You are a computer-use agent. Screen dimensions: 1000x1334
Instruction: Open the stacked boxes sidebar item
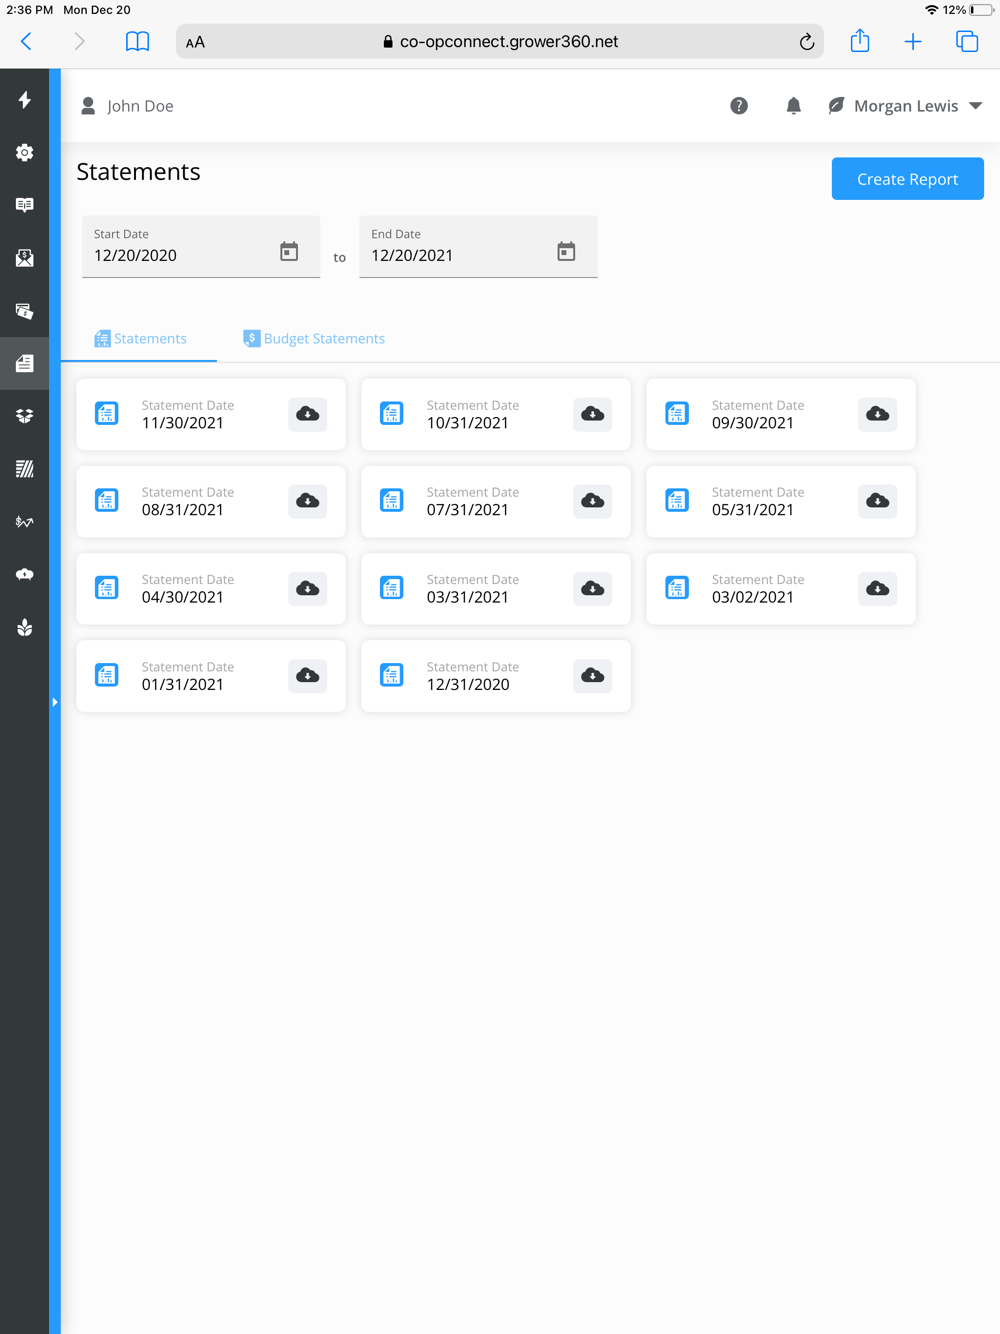24,416
